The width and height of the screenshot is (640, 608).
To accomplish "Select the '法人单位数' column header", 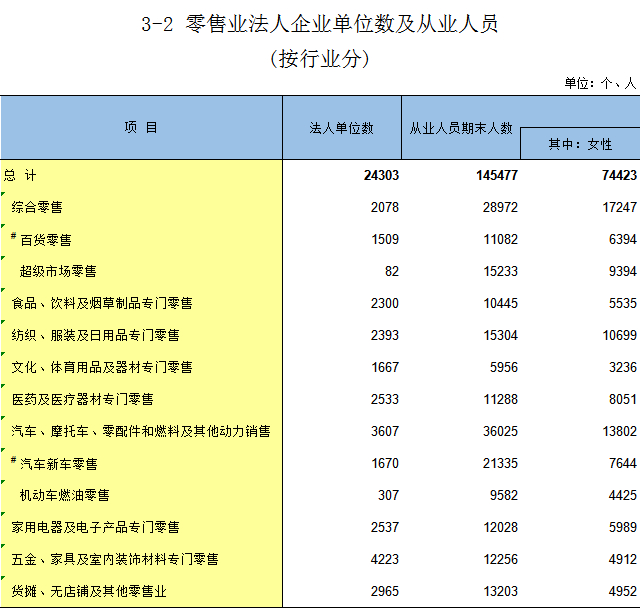I will pos(341,128).
